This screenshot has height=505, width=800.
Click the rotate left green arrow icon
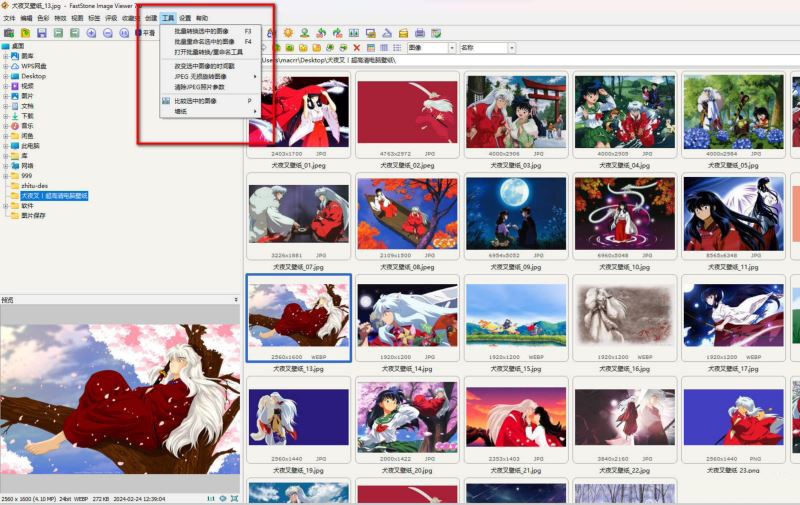click(x=321, y=33)
